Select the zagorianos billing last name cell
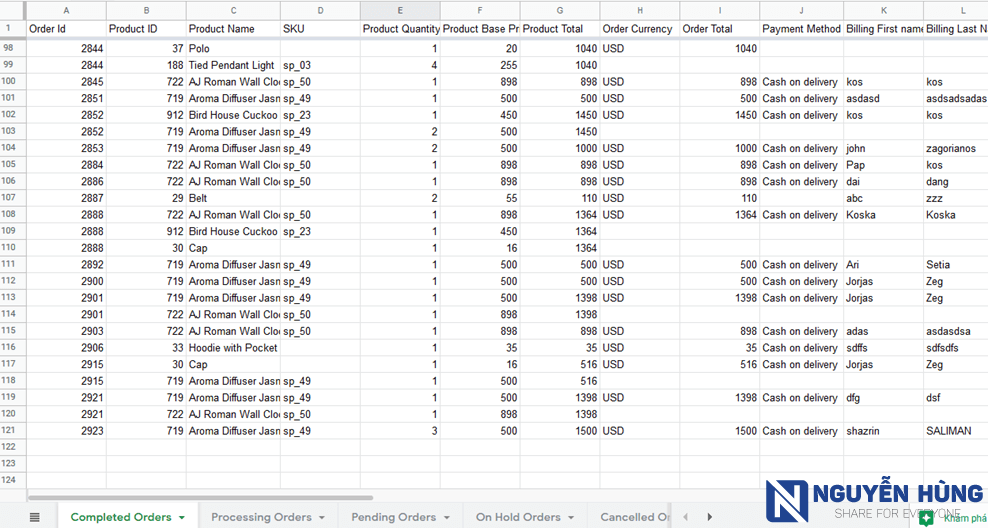This screenshot has width=988, height=528. pos(956,148)
